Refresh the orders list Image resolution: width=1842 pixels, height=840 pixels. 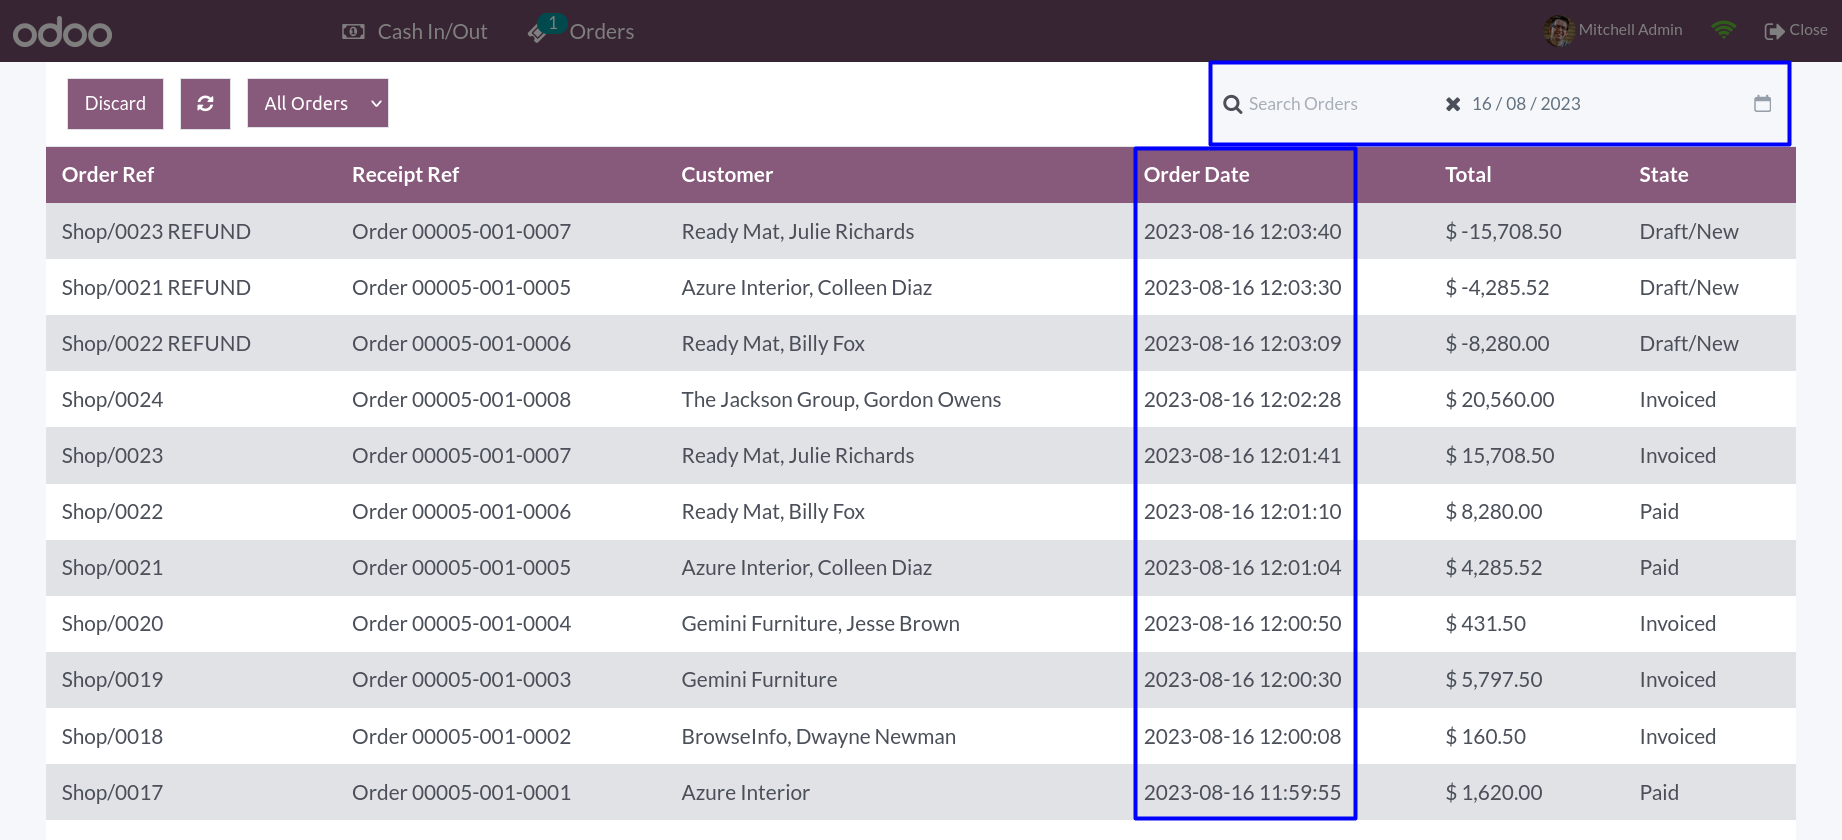(x=205, y=104)
